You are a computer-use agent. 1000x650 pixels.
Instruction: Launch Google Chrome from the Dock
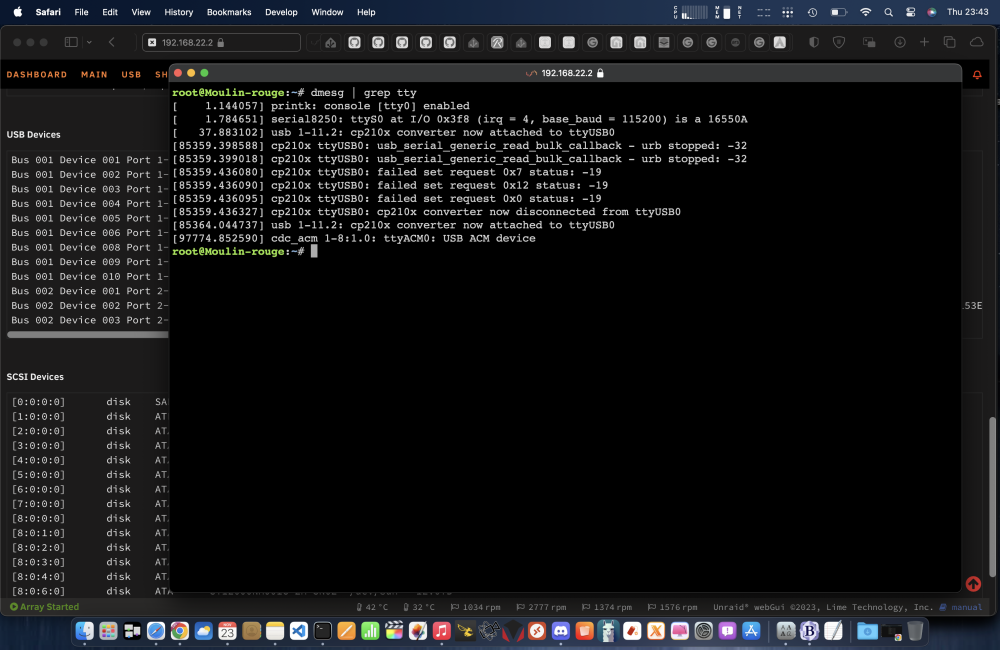[x=180, y=631]
